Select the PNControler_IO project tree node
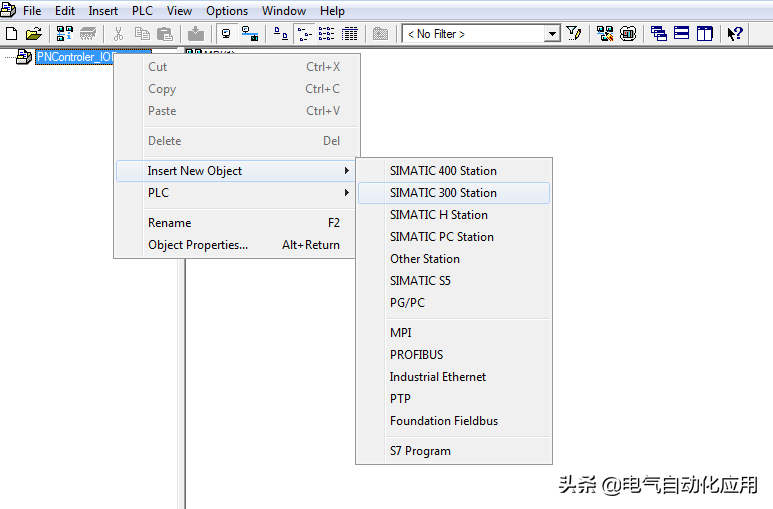Image resolution: width=773 pixels, height=509 pixels. [x=77, y=57]
